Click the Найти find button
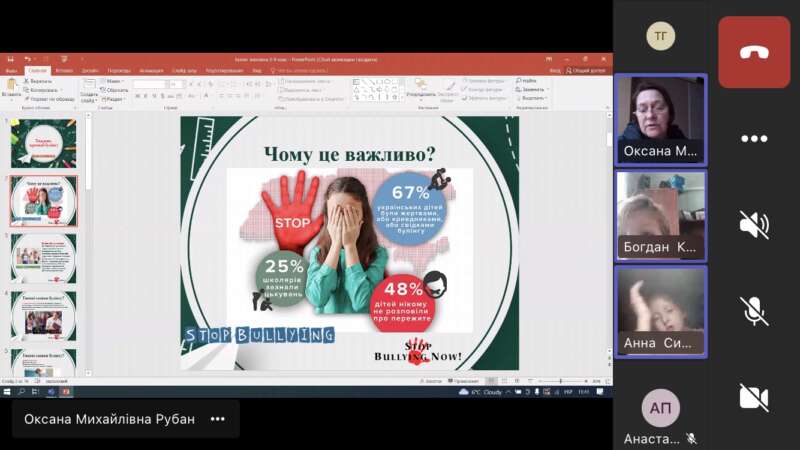 pos(529,80)
